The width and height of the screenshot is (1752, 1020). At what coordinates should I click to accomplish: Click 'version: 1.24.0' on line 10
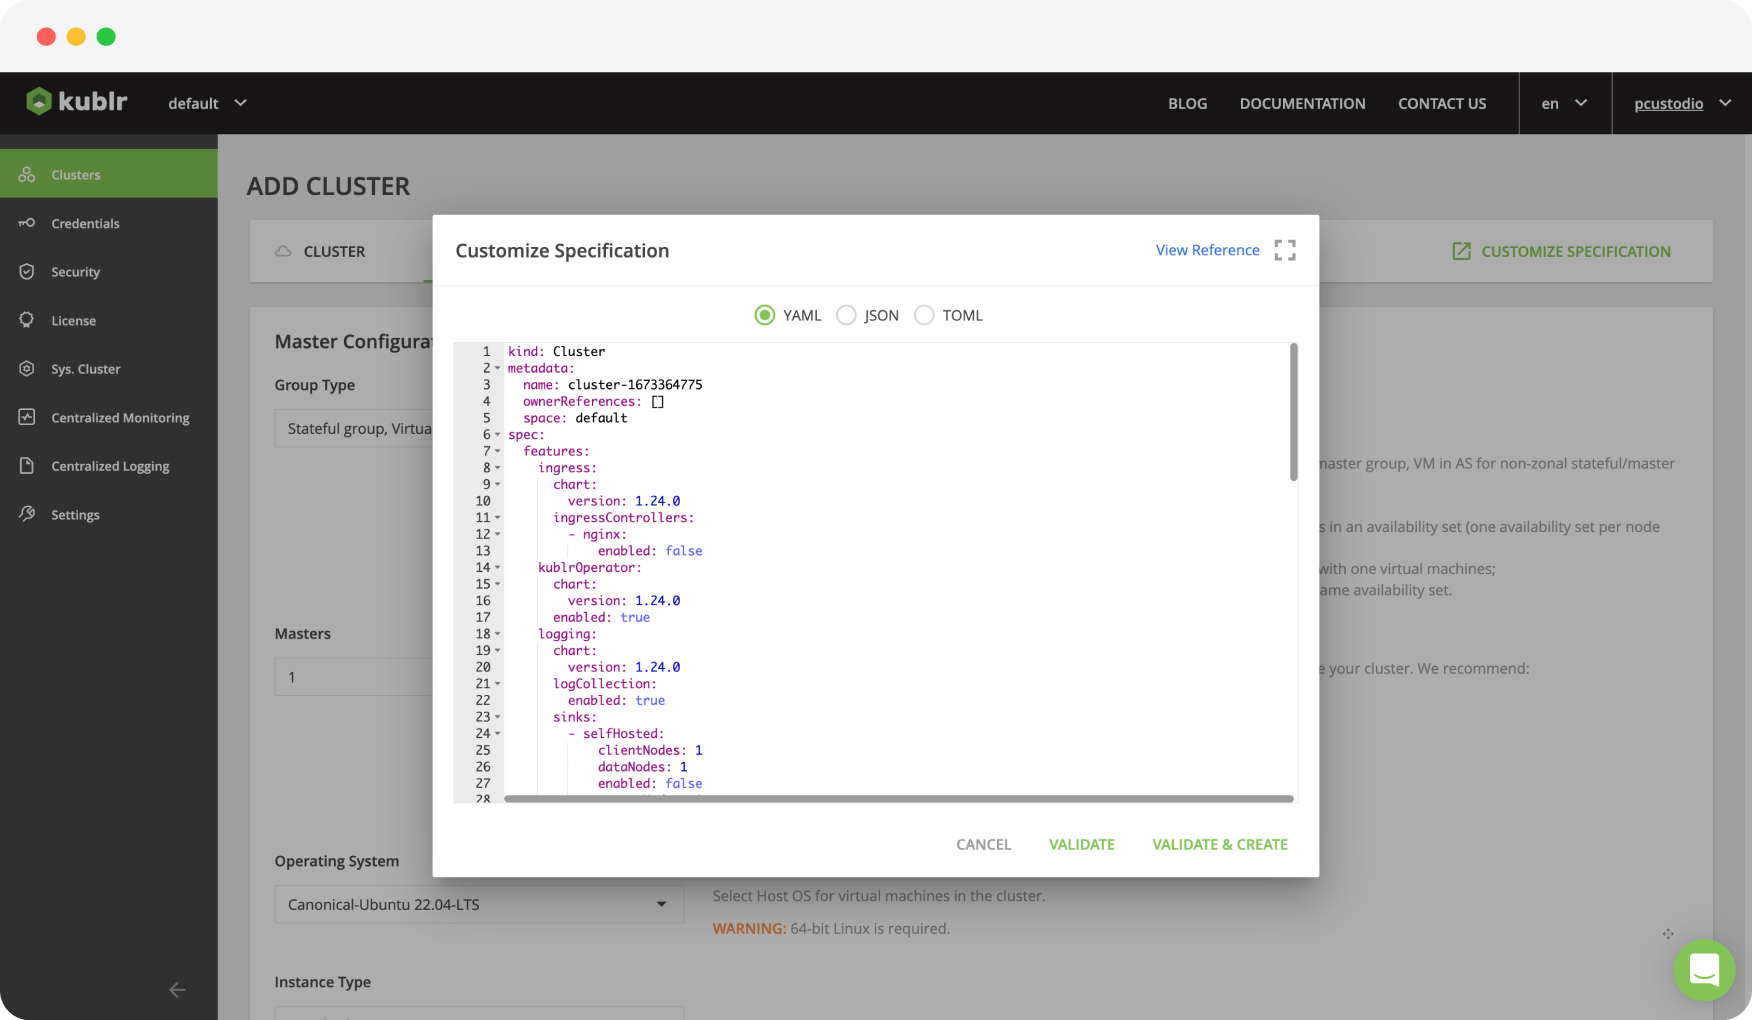tap(624, 501)
